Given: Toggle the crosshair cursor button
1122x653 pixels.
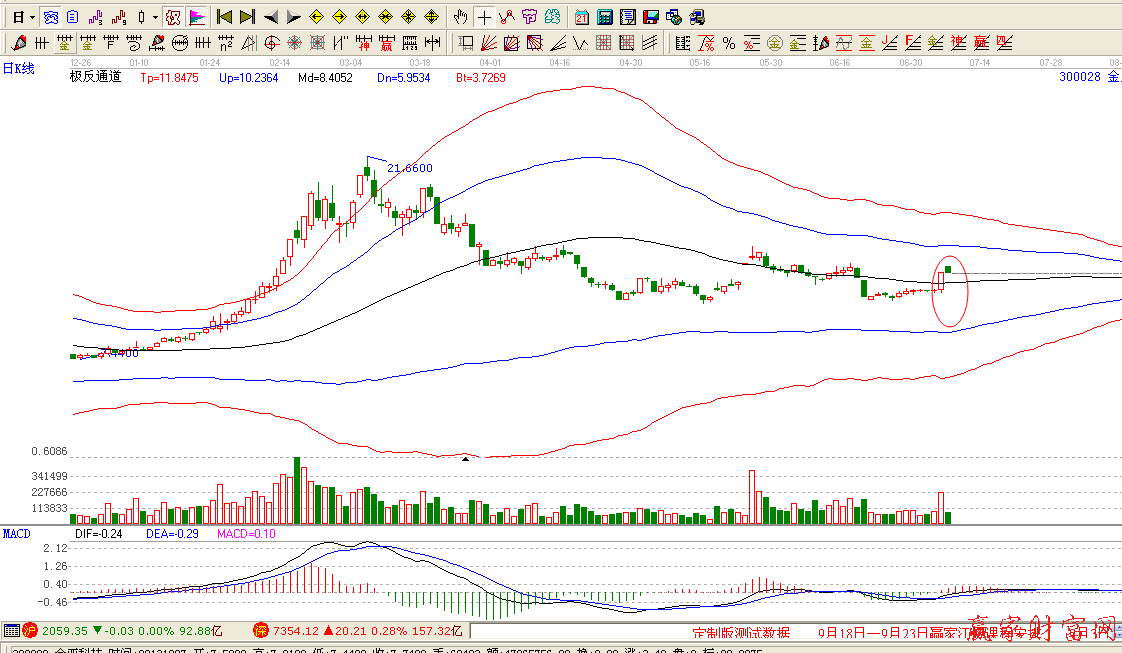Looking at the screenshot, I should coord(484,17).
